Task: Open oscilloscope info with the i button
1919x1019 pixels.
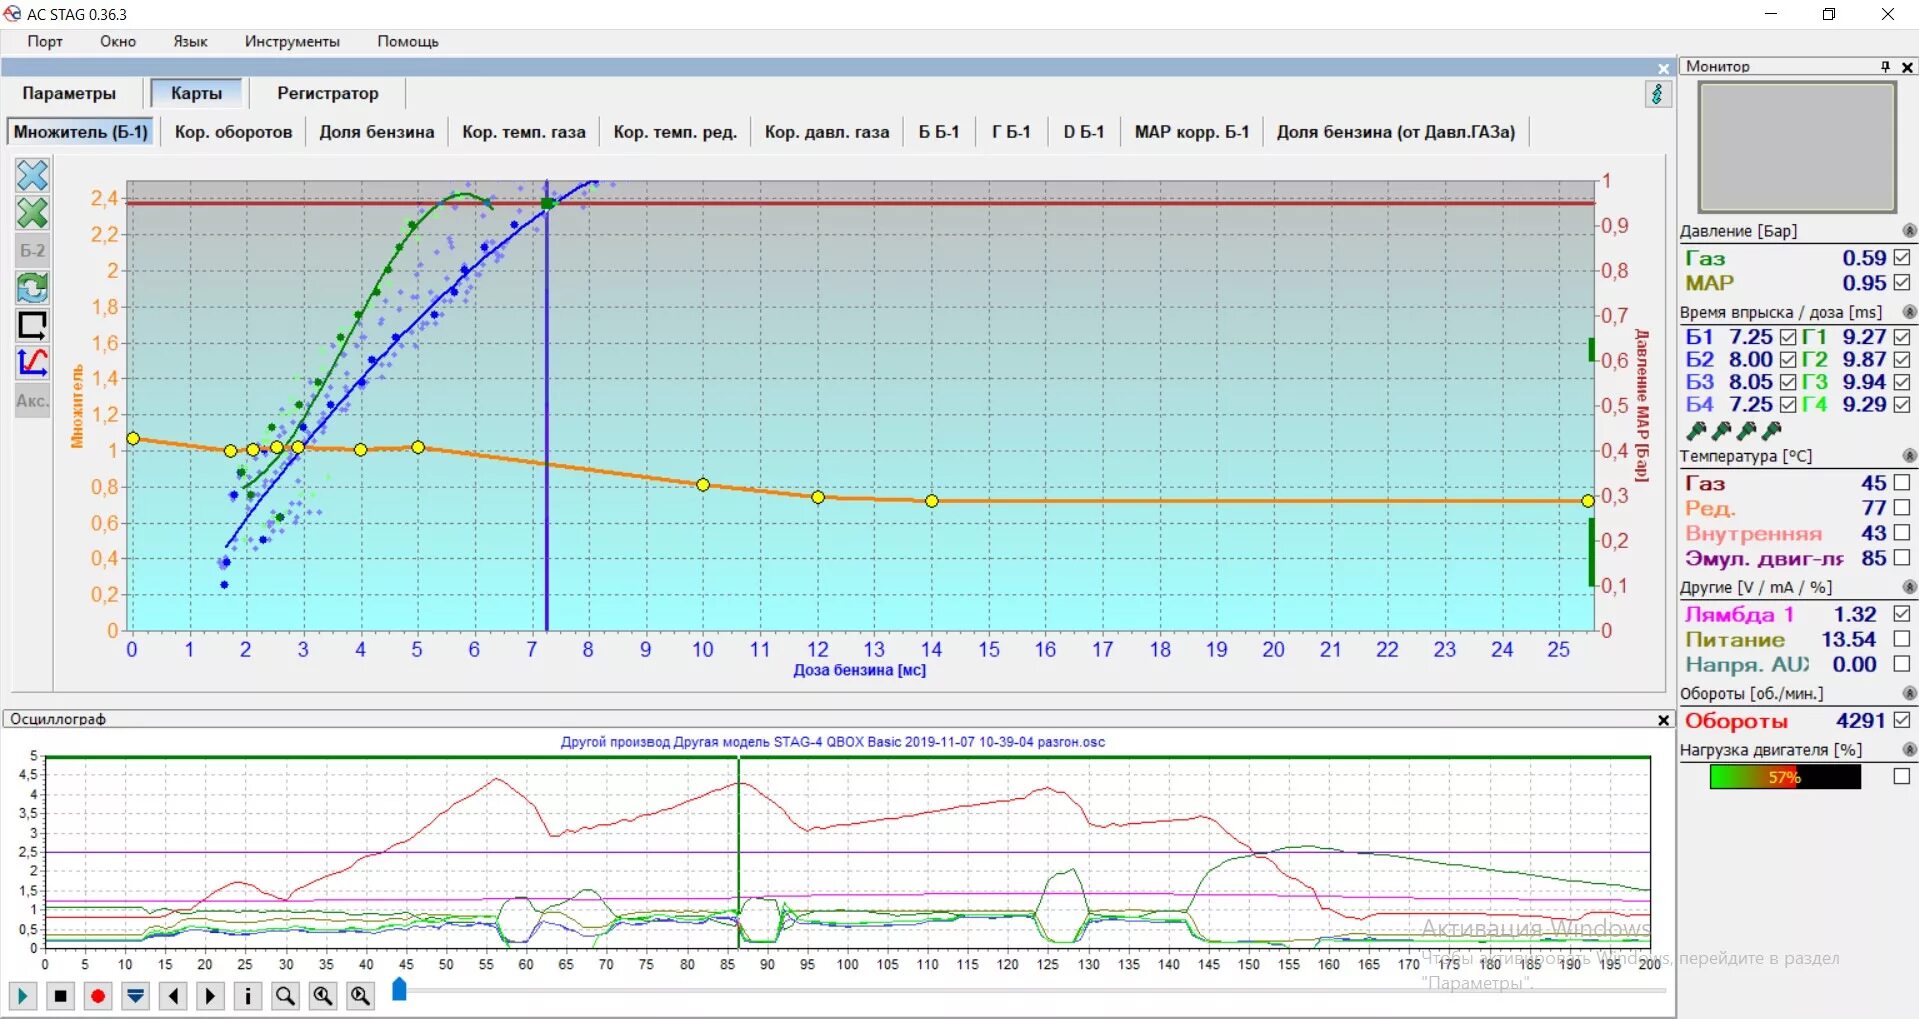Action: tap(248, 996)
